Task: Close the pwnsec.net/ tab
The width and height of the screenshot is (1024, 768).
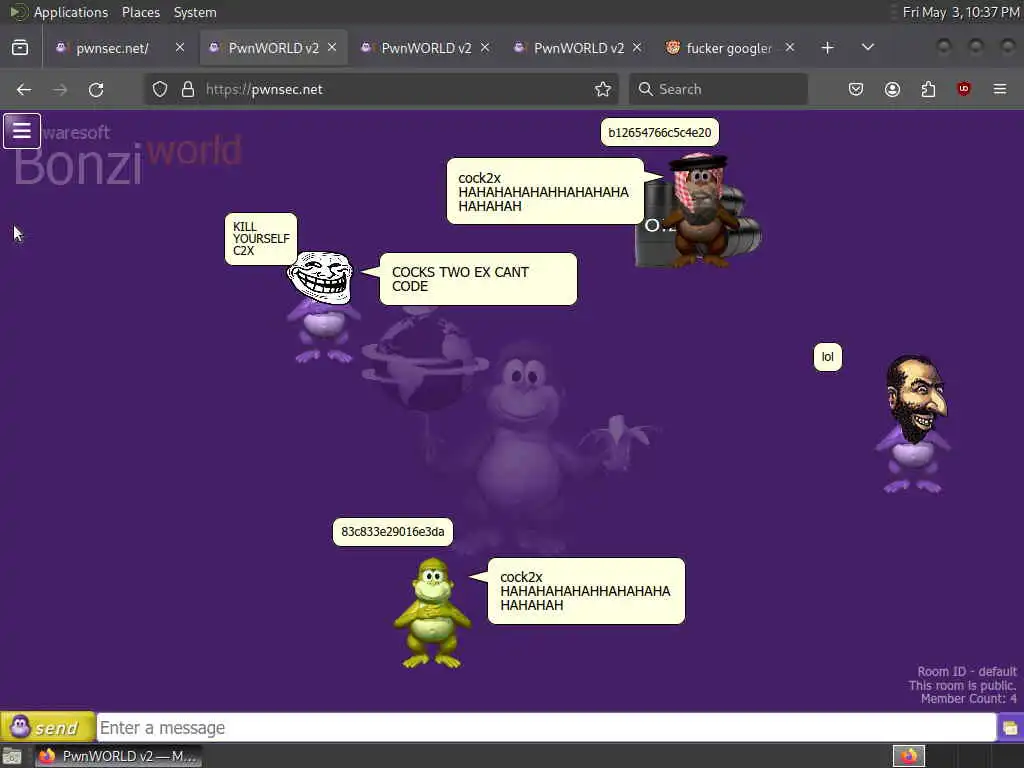Action: pos(180,47)
